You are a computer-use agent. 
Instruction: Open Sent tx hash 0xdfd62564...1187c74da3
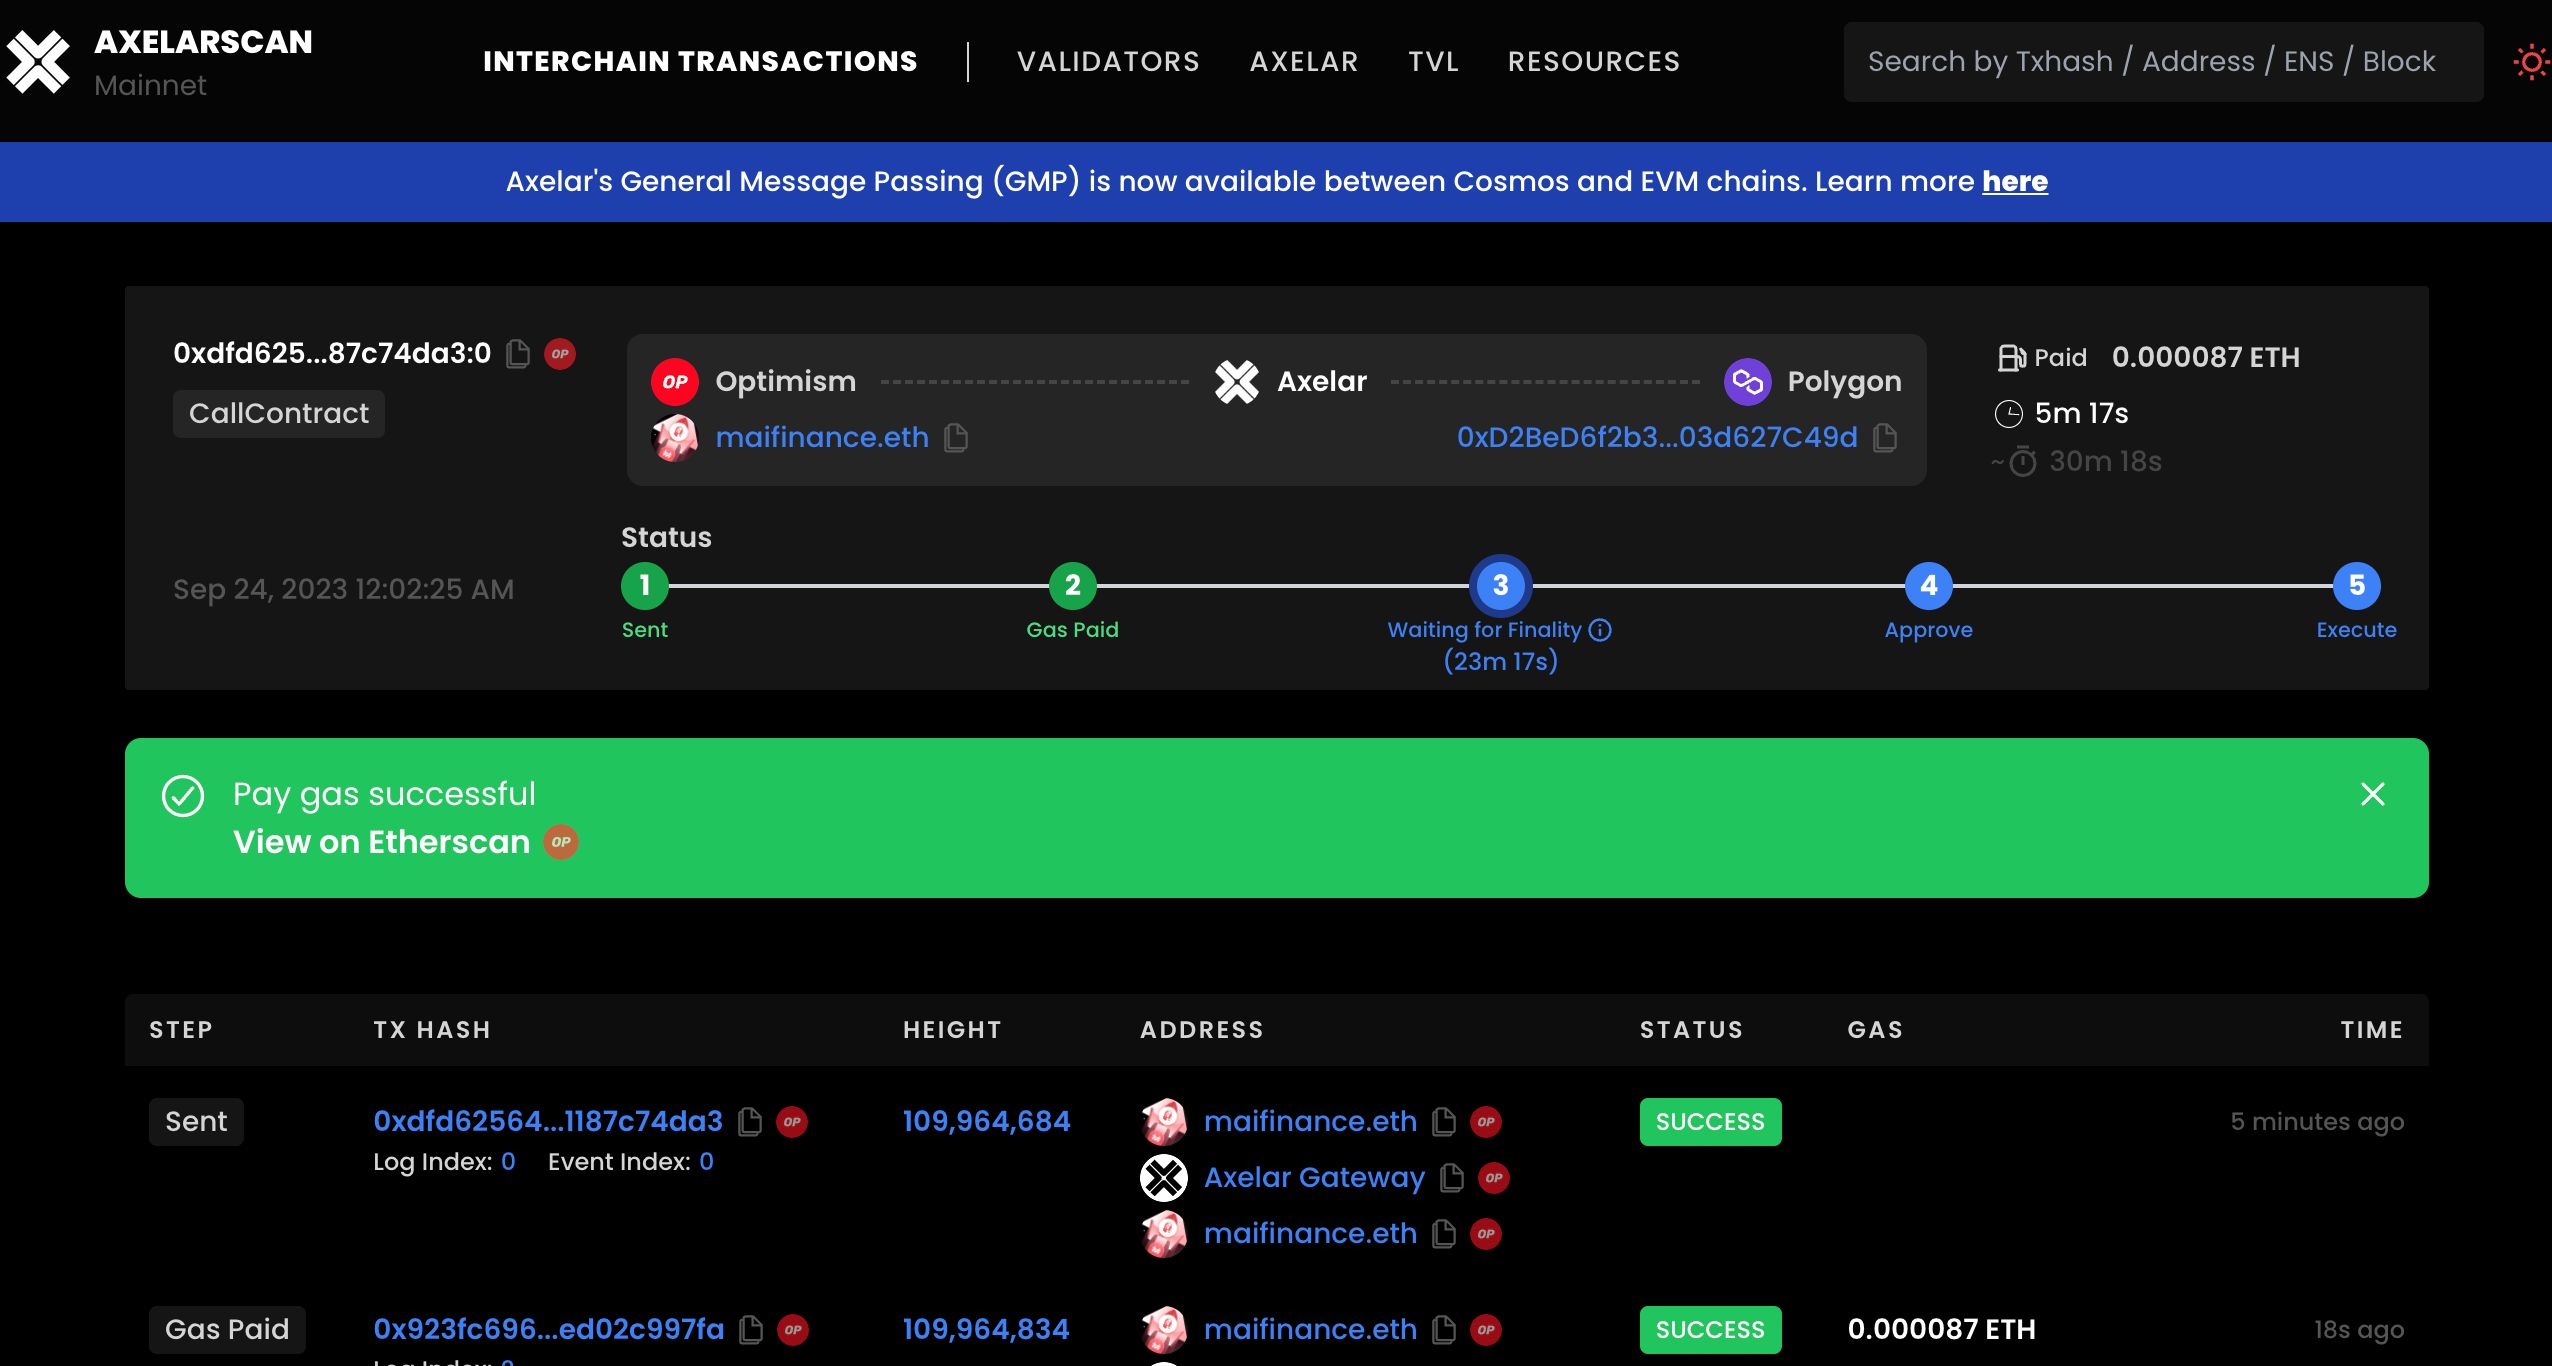[x=548, y=1121]
